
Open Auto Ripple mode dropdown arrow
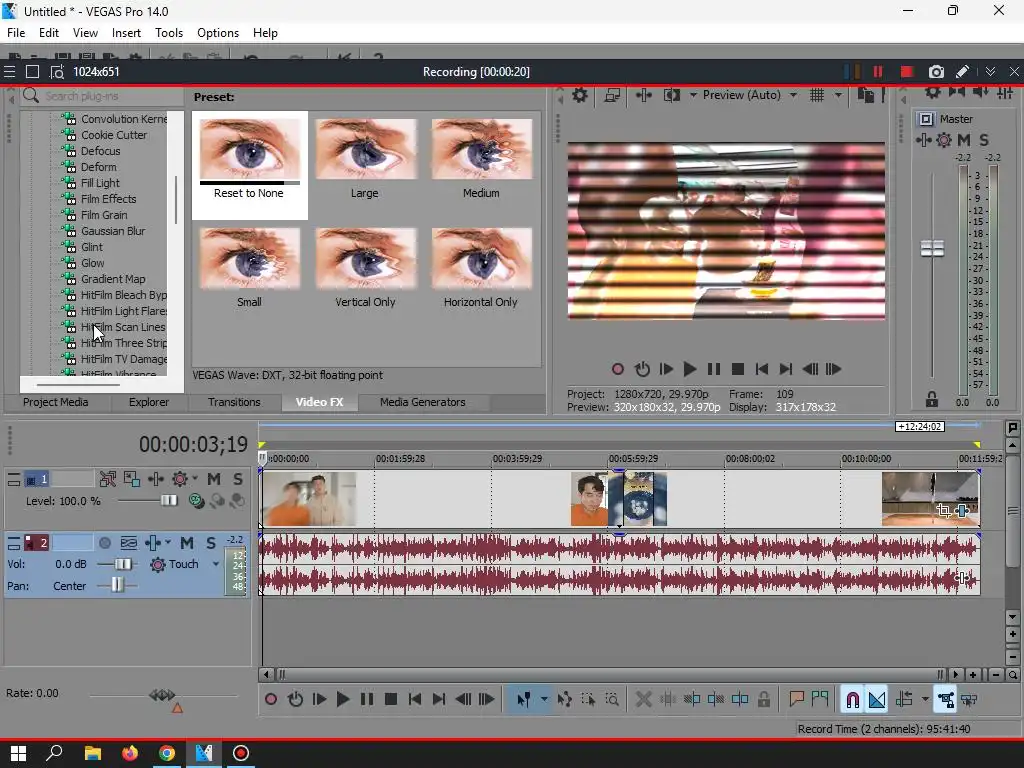coord(925,700)
